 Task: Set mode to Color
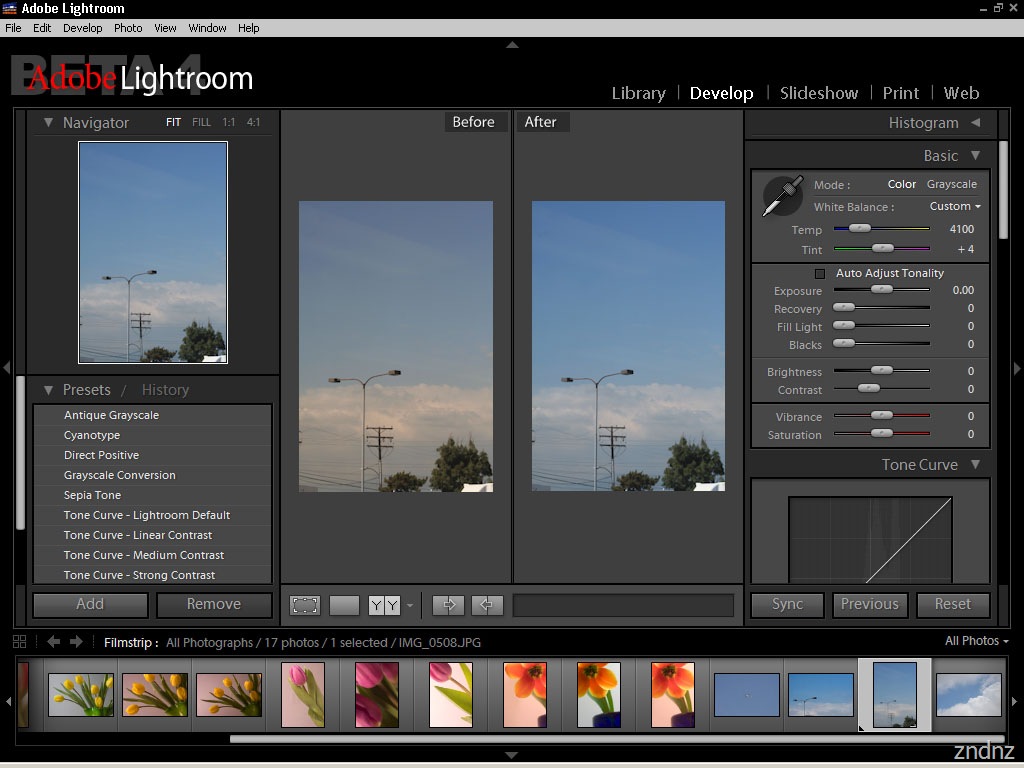coord(901,184)
